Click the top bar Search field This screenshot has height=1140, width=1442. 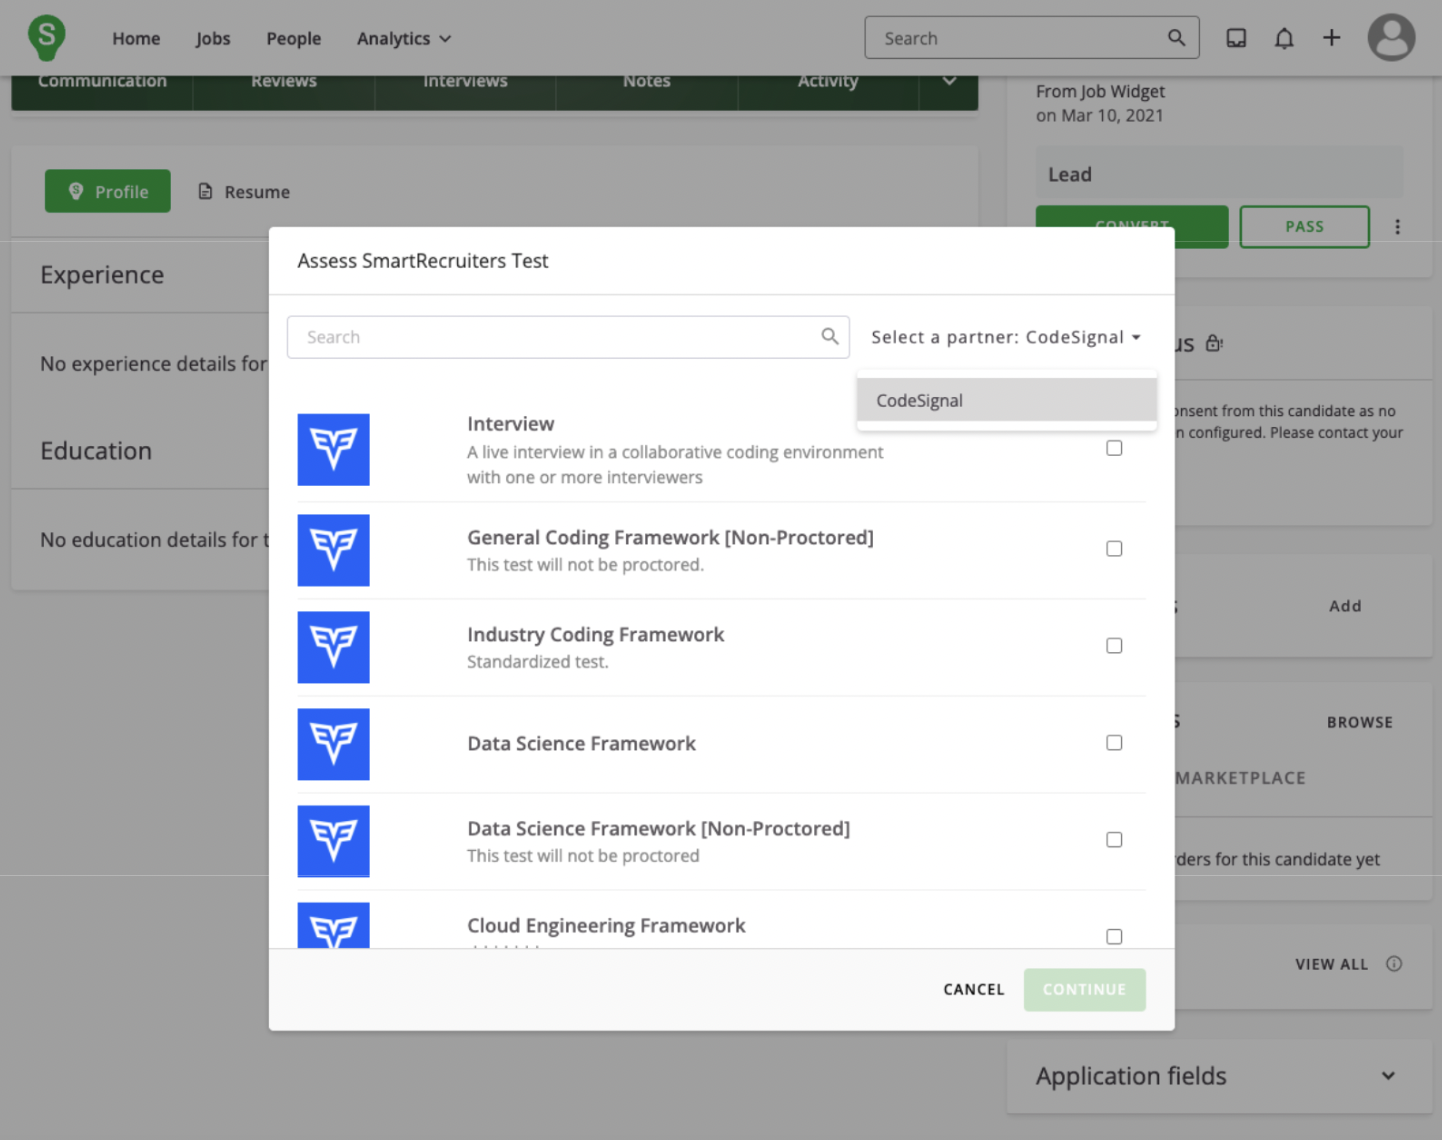pos(1032,38)
